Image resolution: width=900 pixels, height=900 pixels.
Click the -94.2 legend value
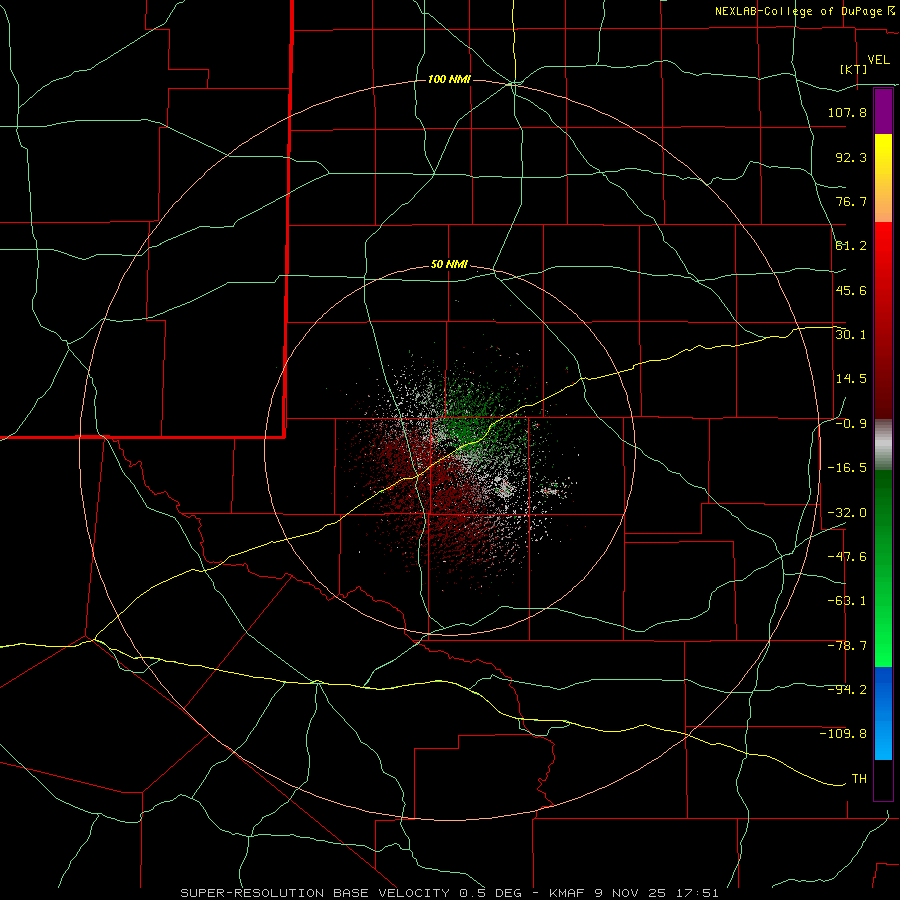coord(847,690)
